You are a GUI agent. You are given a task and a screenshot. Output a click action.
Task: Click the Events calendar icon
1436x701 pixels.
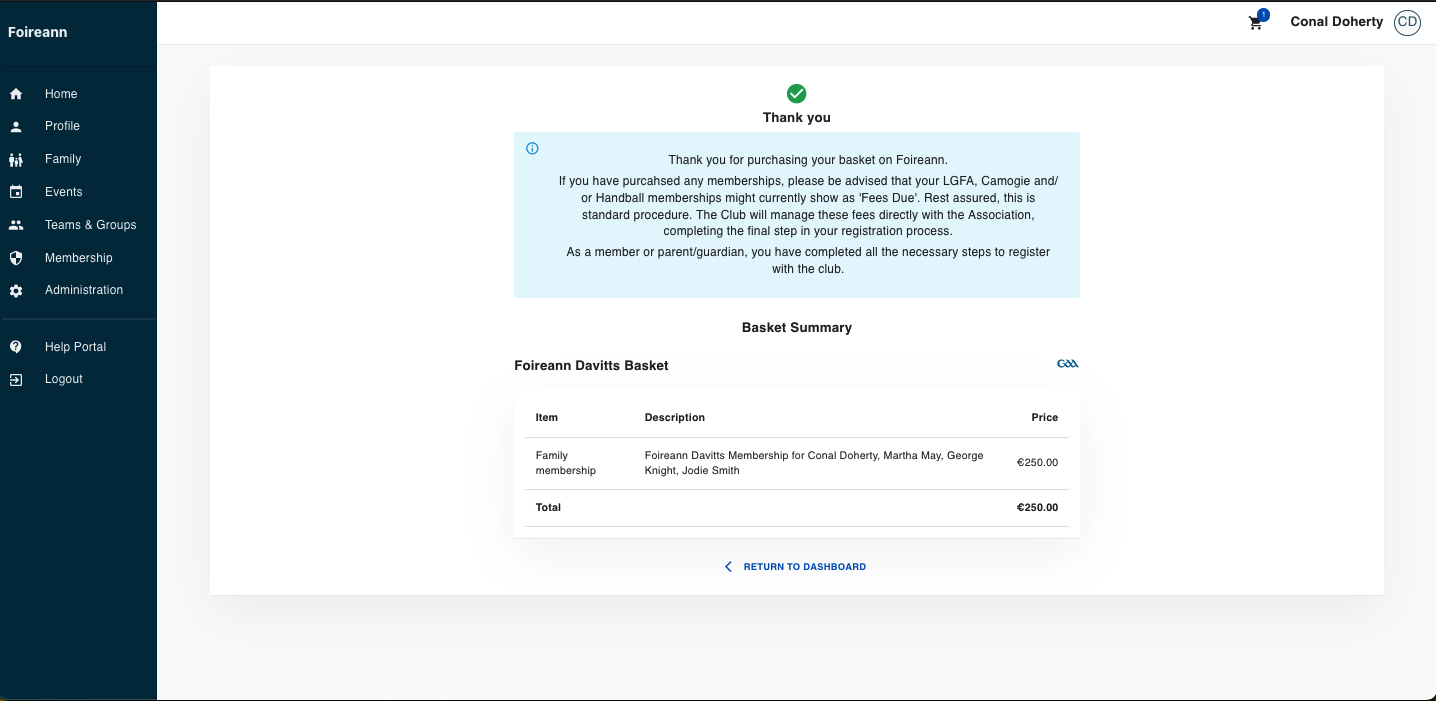click(16, 192)
